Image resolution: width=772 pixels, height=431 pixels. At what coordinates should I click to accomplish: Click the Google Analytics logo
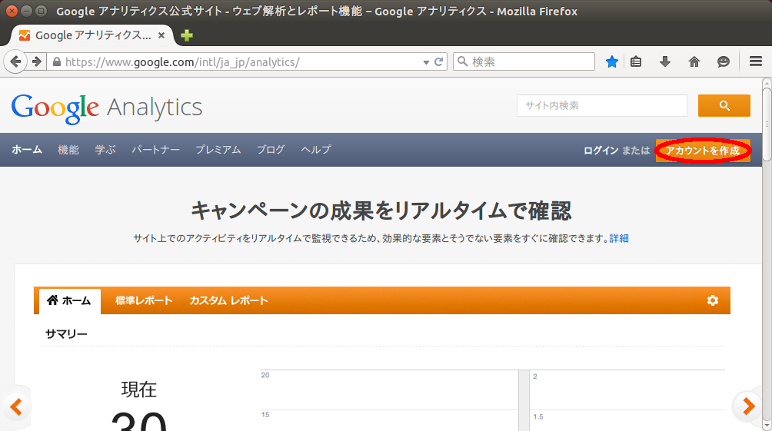[107, 108]
